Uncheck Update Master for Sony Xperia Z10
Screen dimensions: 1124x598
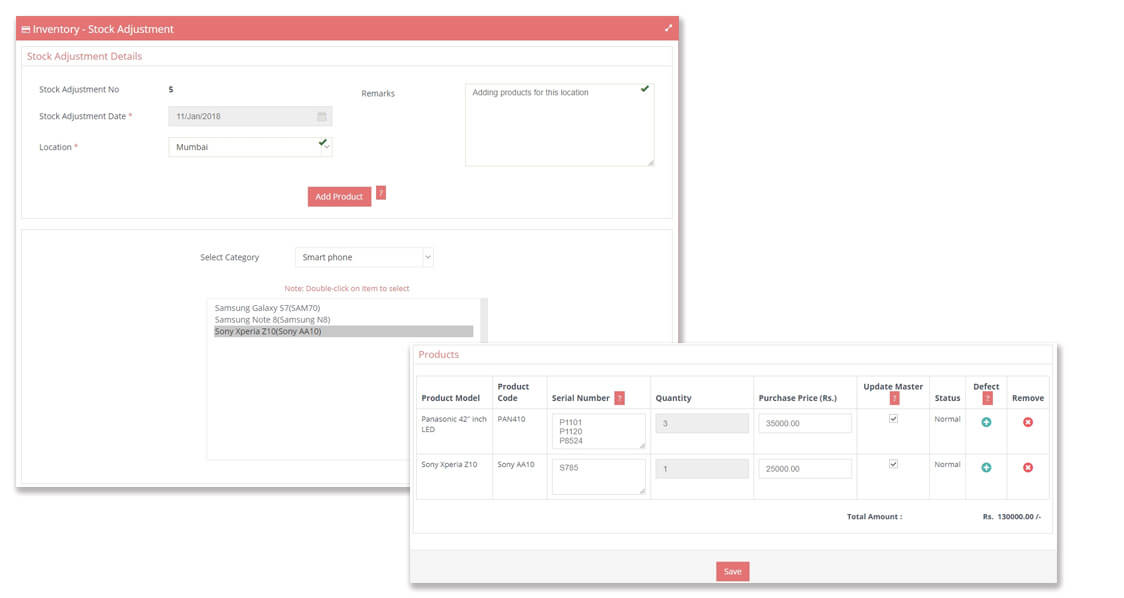(893, 466)
